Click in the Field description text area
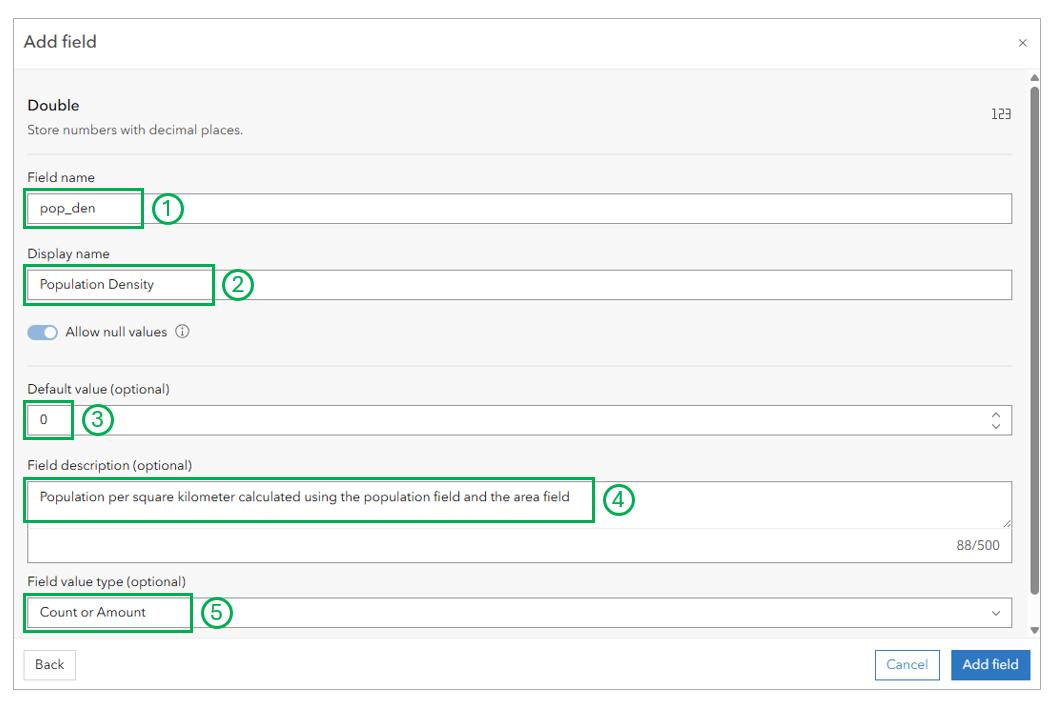Image resolution: width=1055 pixels, height=710 pixels. [519, 505]
